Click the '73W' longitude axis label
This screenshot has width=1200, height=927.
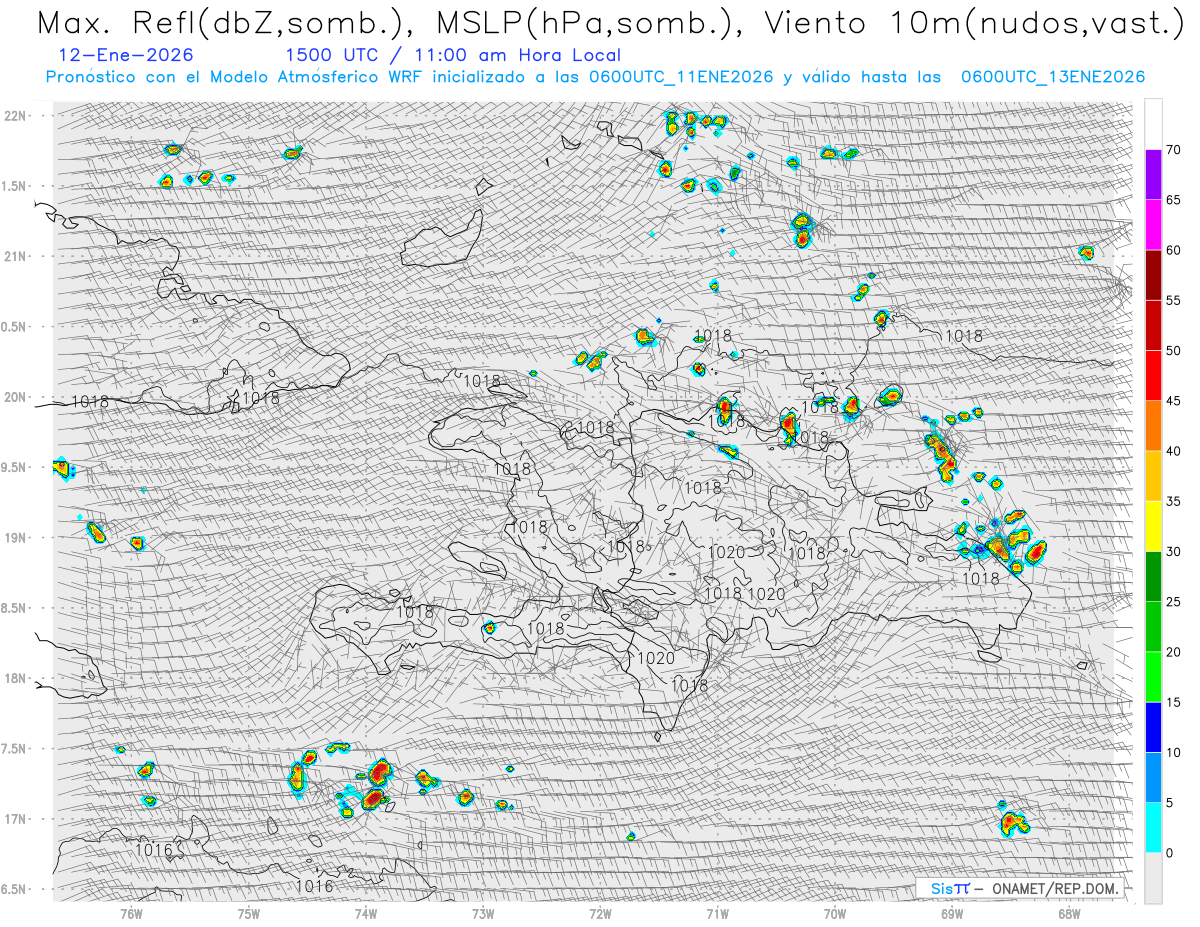[x=483, y=914]
